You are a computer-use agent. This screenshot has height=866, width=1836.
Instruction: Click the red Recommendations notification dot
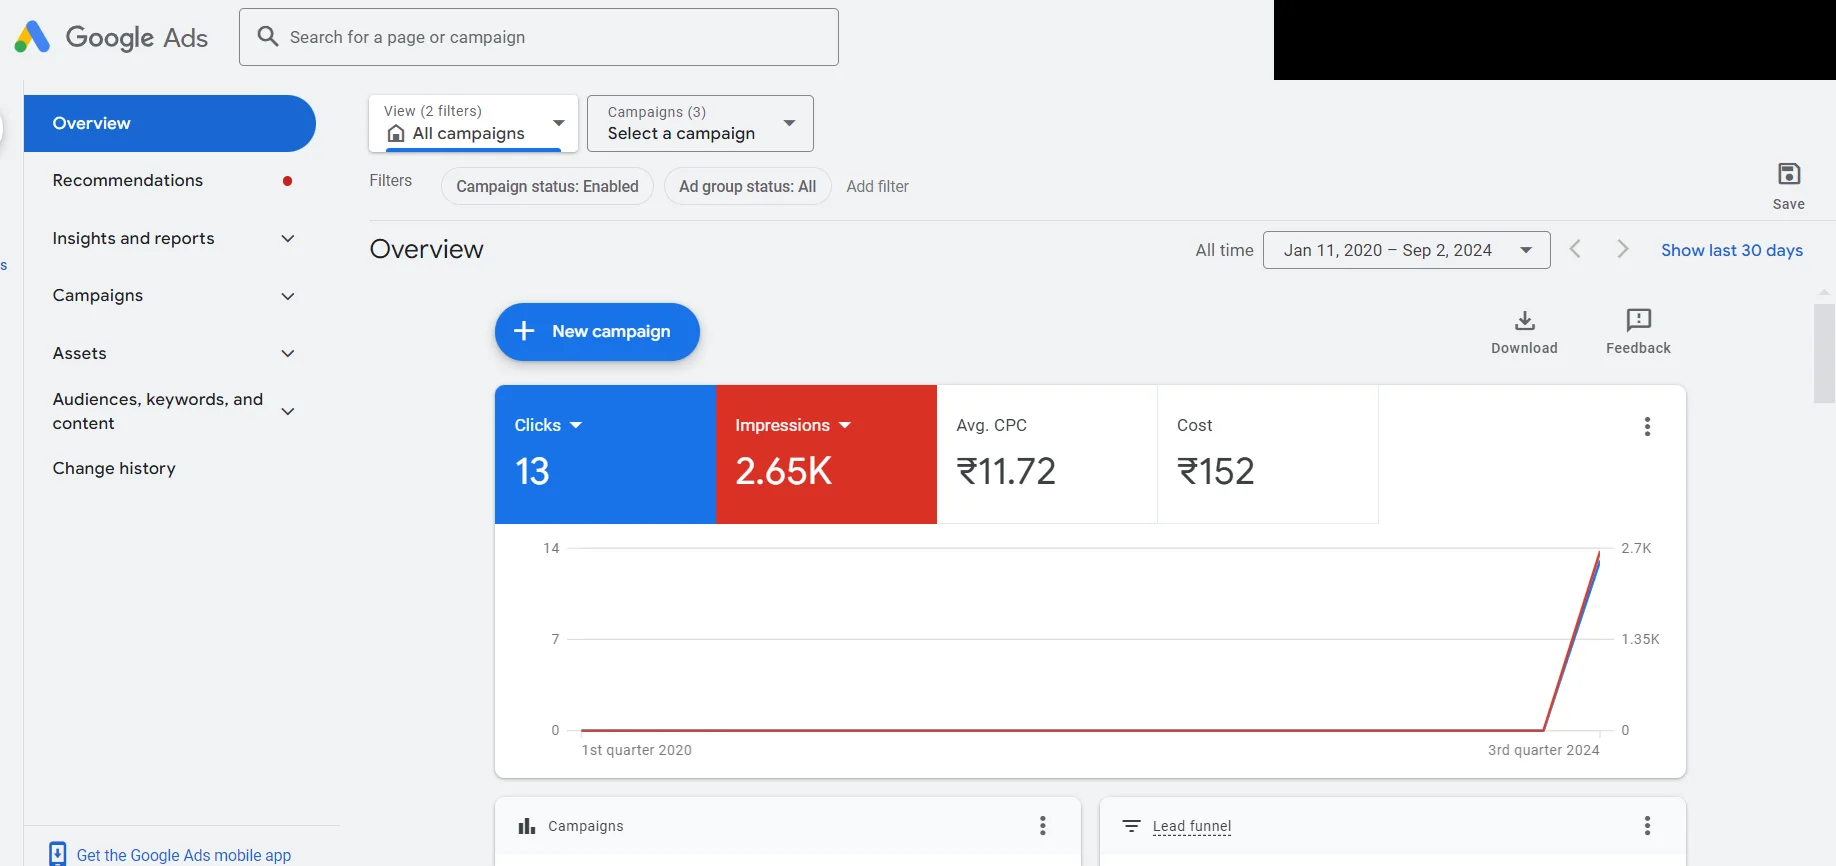[288, 181]
